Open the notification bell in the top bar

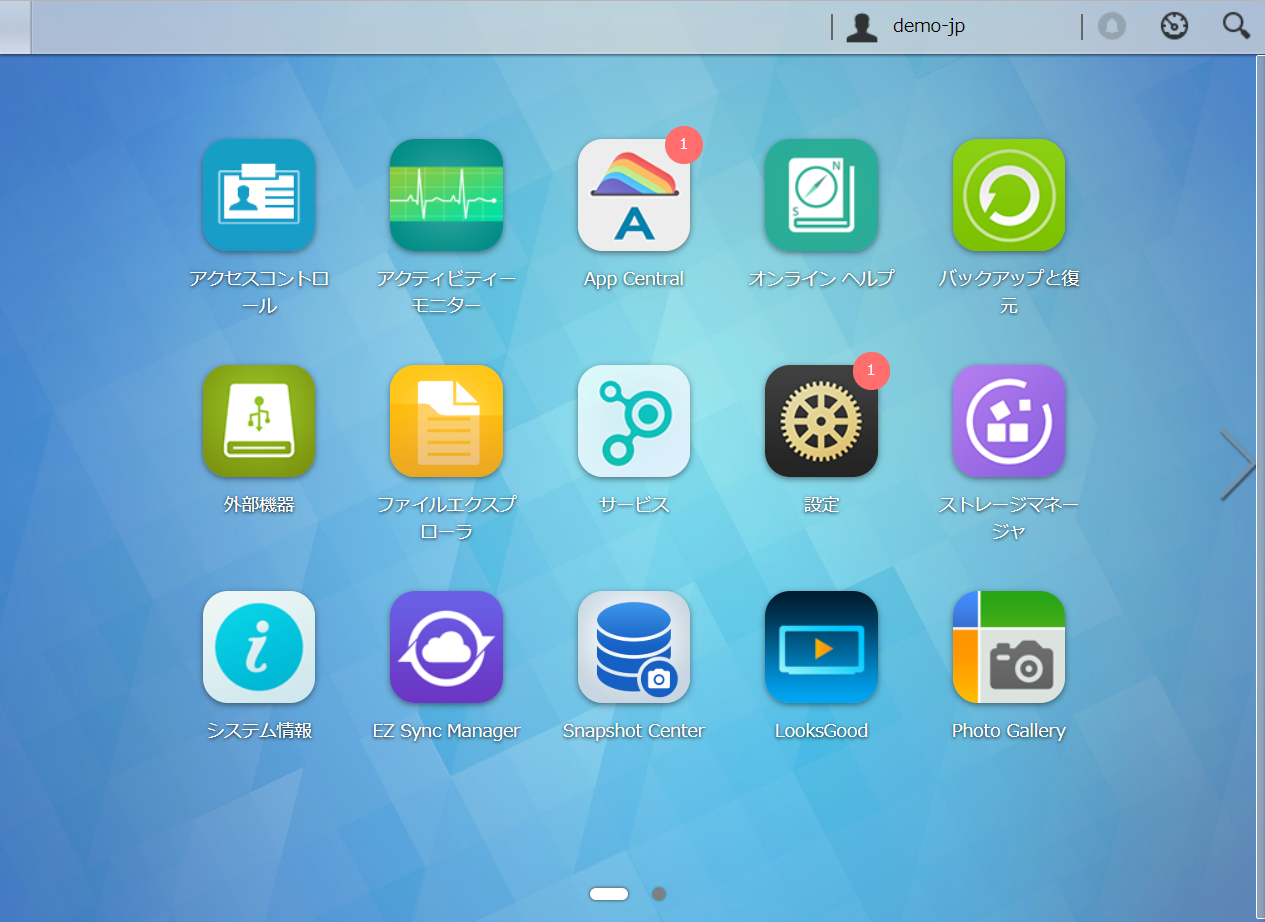click(1112, 26)
